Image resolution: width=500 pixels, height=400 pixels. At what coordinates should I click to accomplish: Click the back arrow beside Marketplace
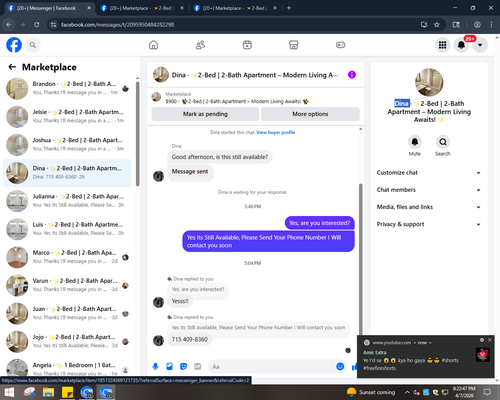click(12, 67)
